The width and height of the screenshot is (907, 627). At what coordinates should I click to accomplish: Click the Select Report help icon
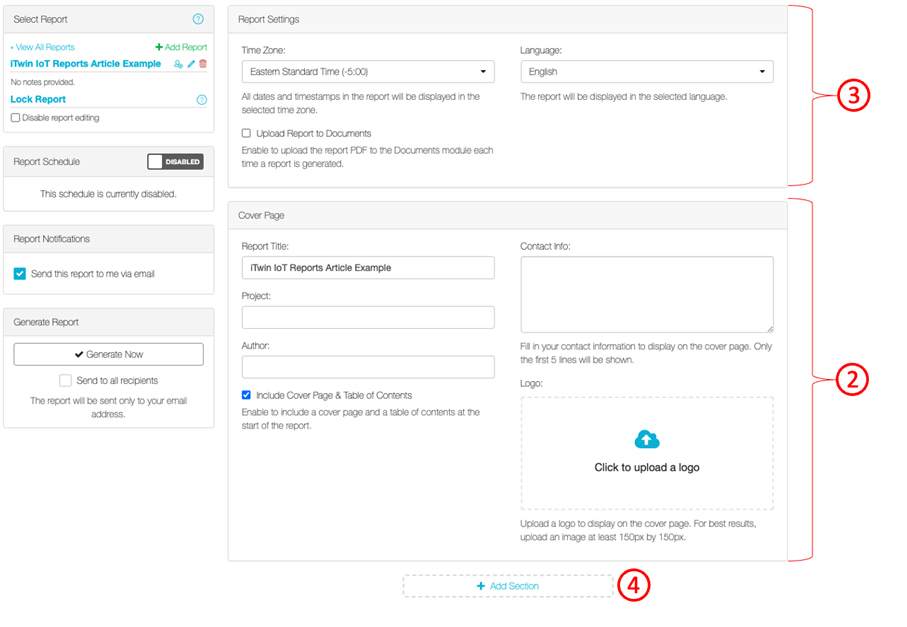[197, 19]
